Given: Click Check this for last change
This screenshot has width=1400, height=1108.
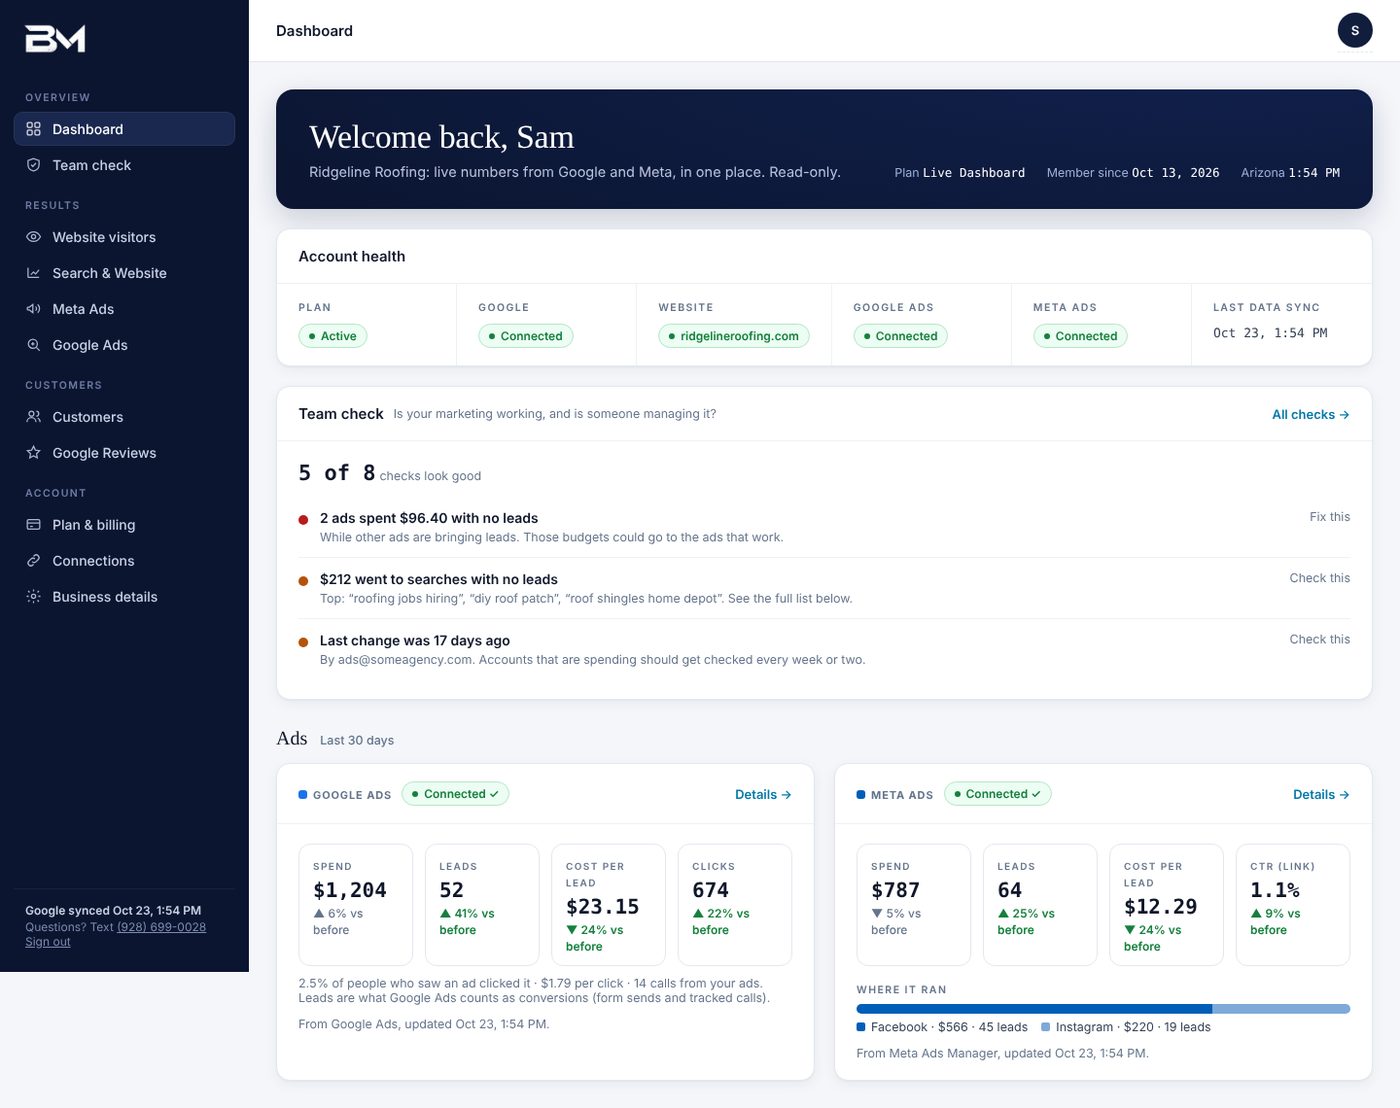Looking at the screenshot, I should pyautogui.click(x=1319, y=639).
